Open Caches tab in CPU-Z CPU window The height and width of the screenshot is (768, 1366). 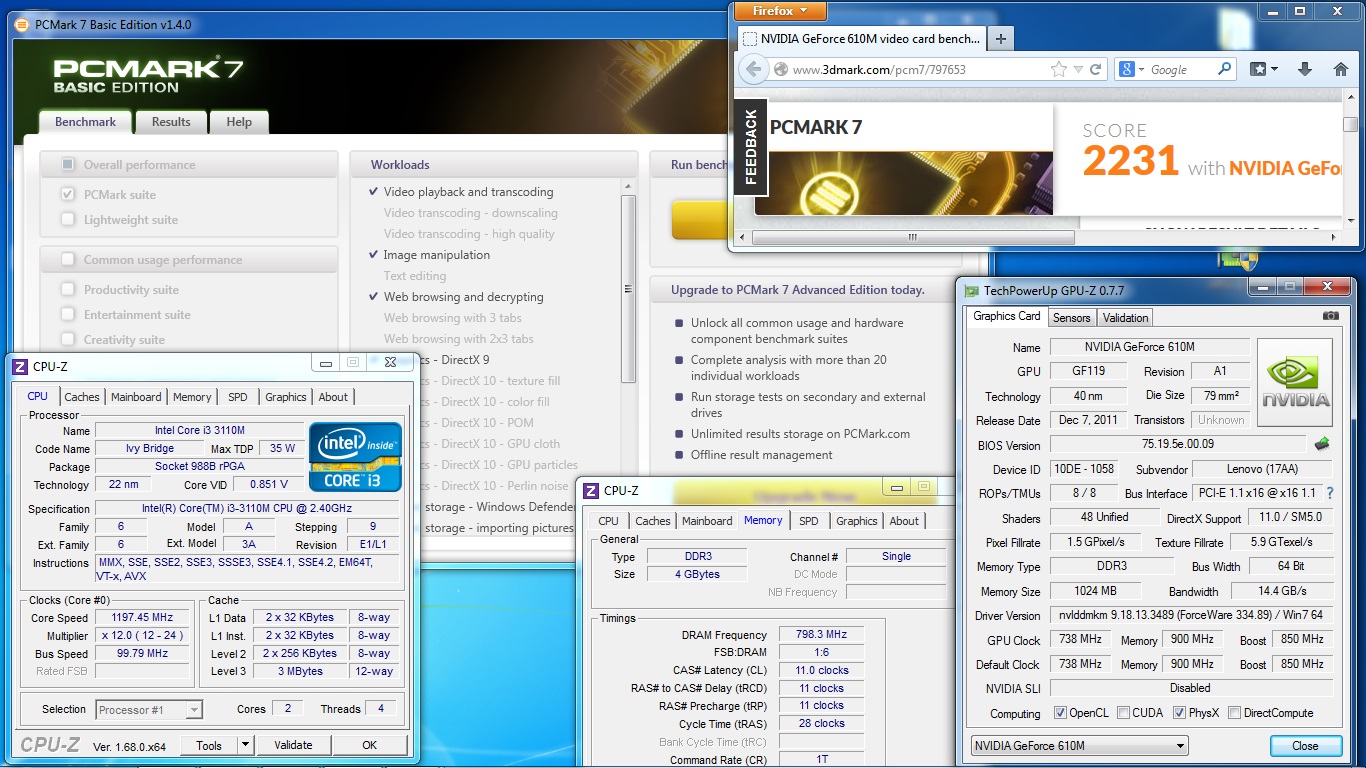click(x=82, y=397)
